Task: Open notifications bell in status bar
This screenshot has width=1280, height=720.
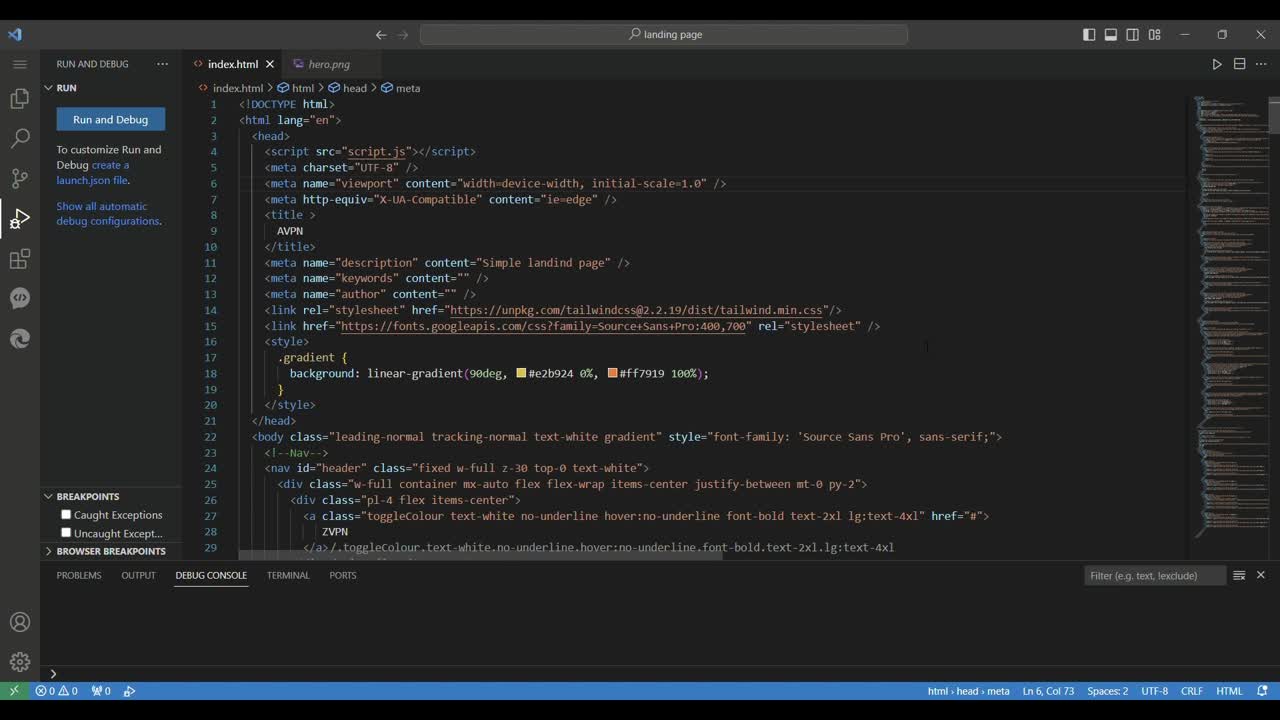Action: click(x=1262, y=691)
